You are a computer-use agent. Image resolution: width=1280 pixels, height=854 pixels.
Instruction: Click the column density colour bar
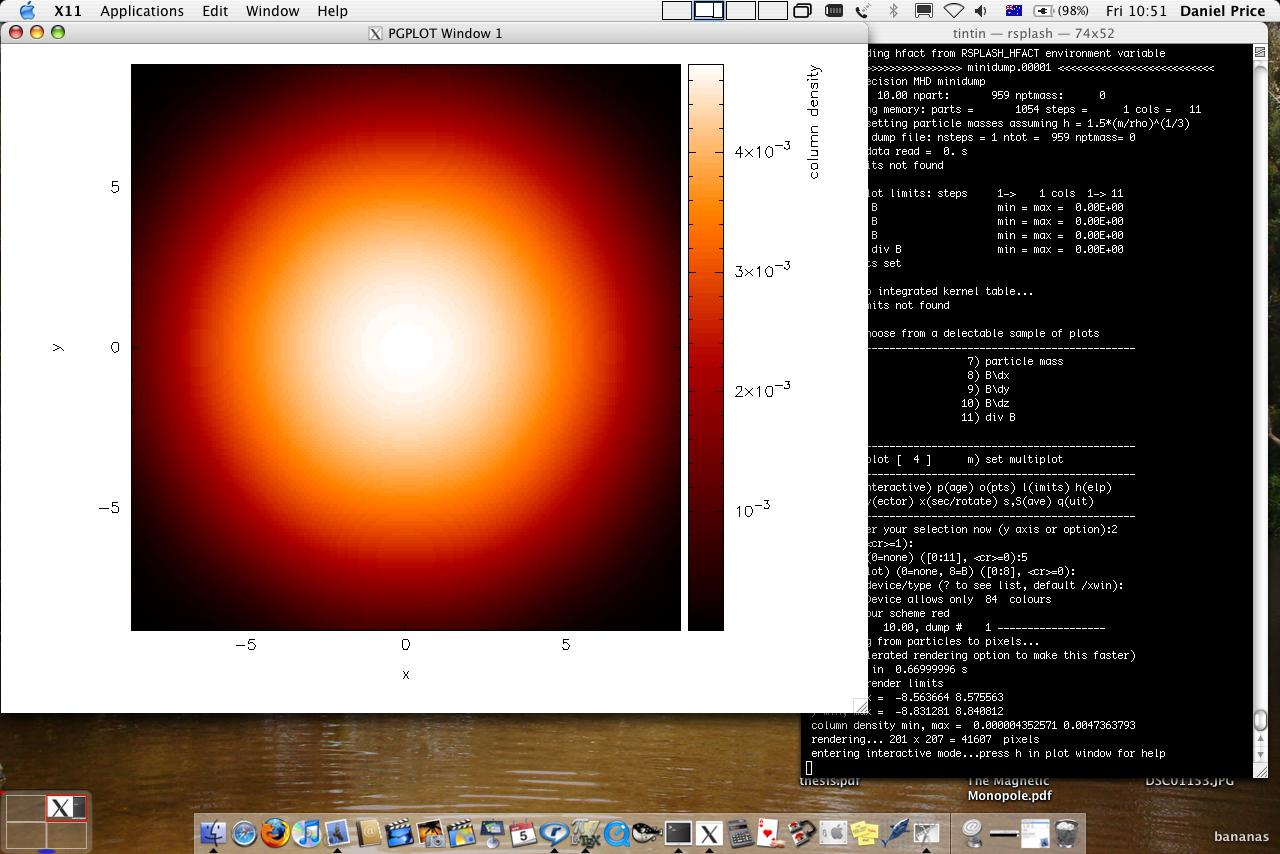coord(705,347)
